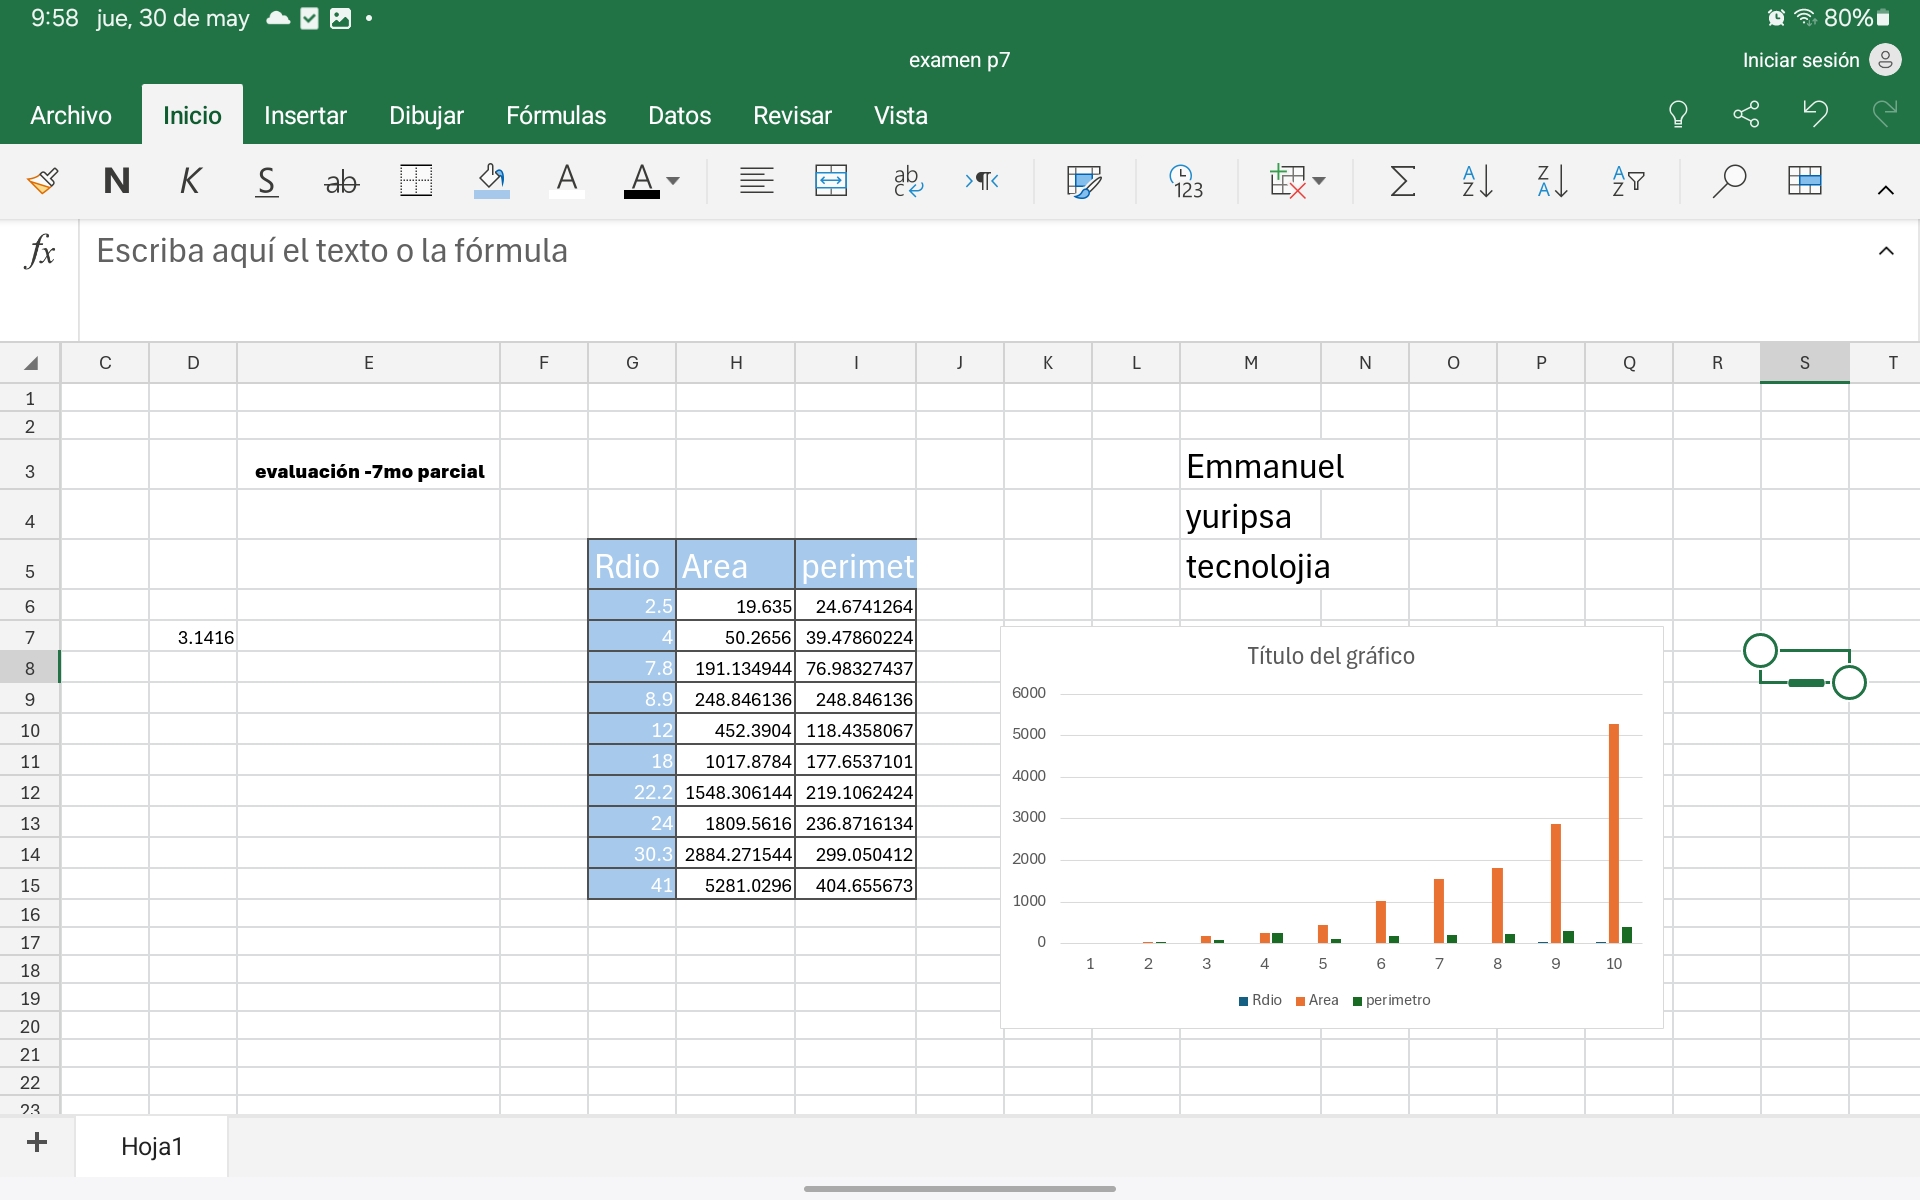Open the Insertar tab
Viewport: 1920px width, 1200px height.
305,115
